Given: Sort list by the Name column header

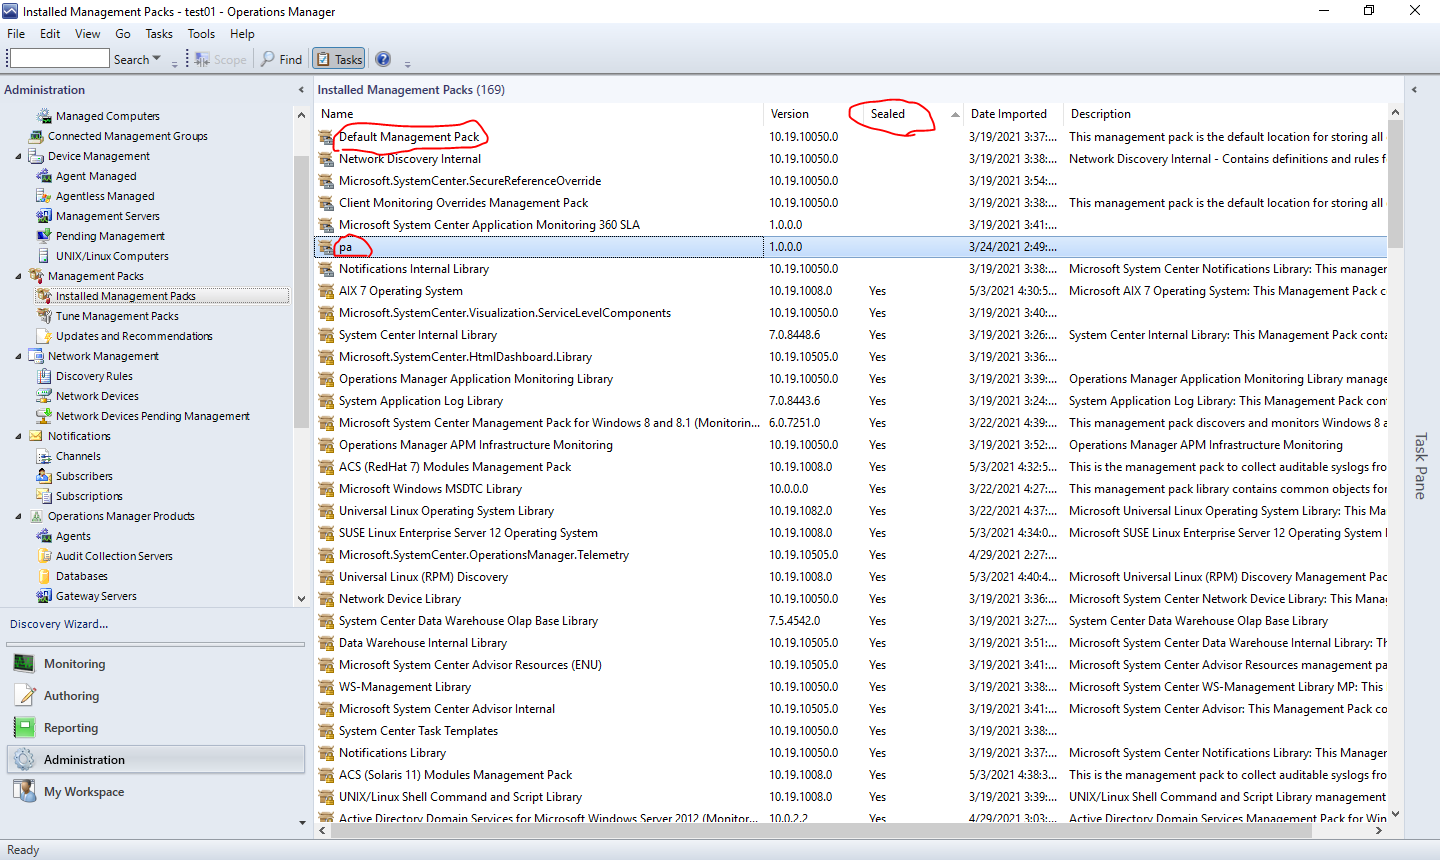Looking at the screenshot, I should click(x=540, y=114).
